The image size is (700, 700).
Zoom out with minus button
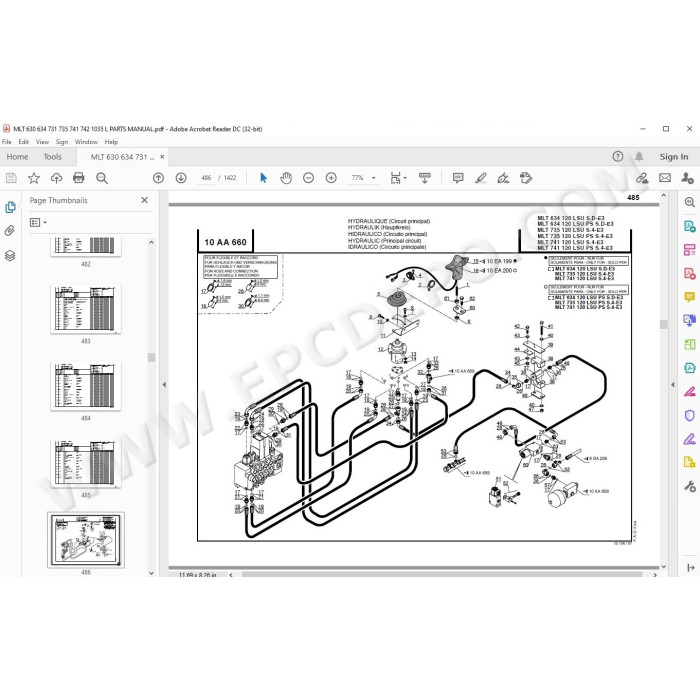[x=308, y=178]
